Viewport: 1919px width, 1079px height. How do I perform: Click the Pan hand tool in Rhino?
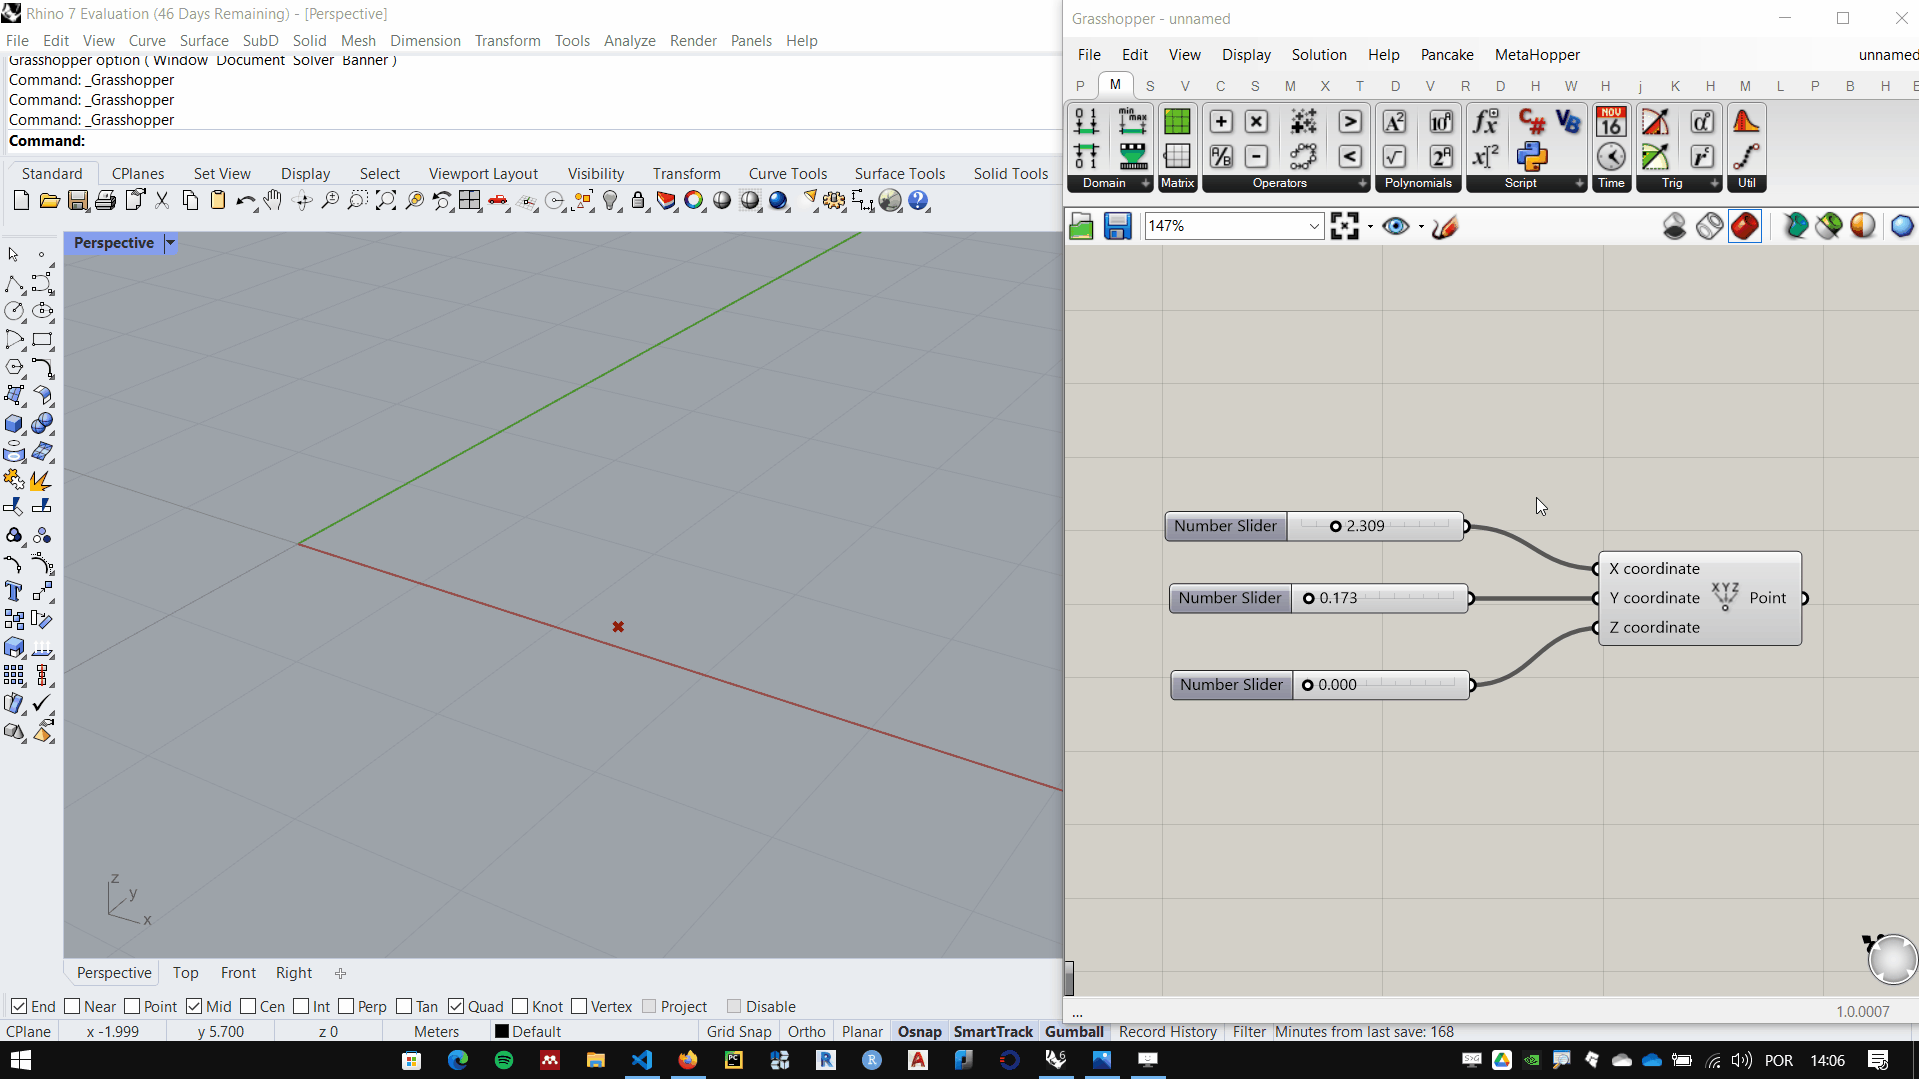pyautogui.click(x=272, y=201)
